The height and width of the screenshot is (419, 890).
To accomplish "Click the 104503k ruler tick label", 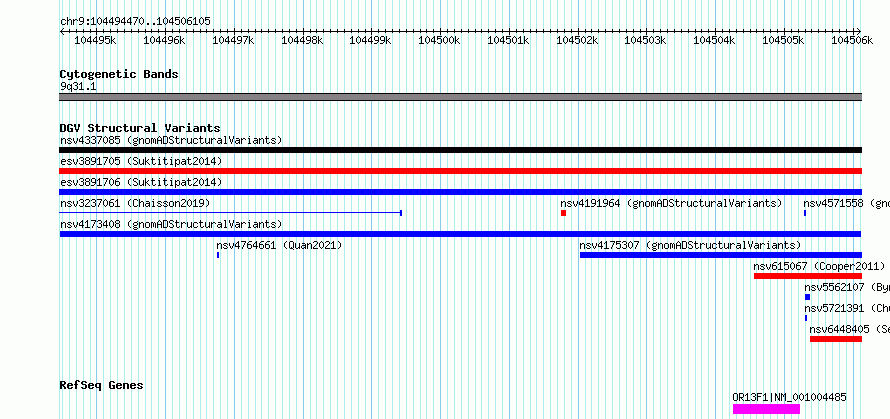I will click(645, 40).
